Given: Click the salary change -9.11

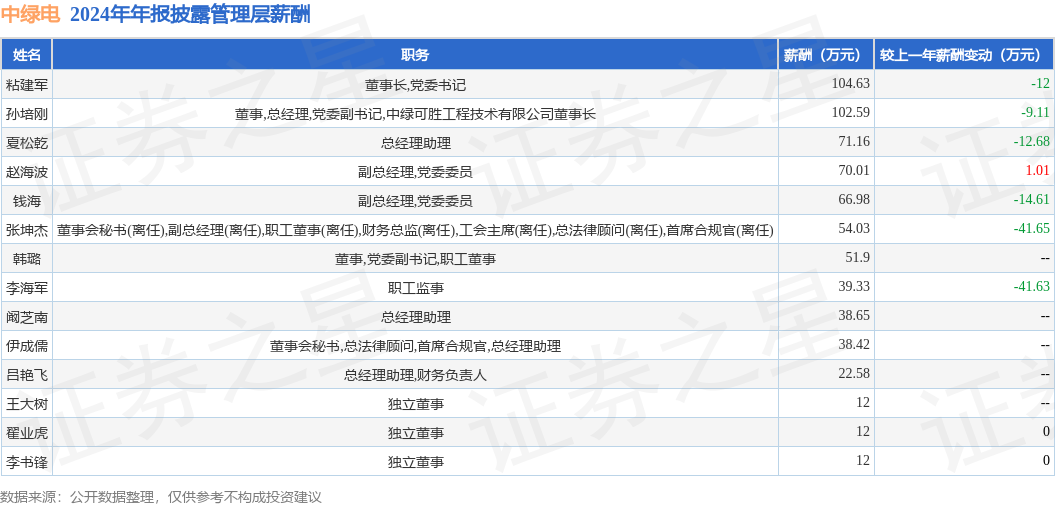Looking at the screenshot, I should [x=1035, y=113].
